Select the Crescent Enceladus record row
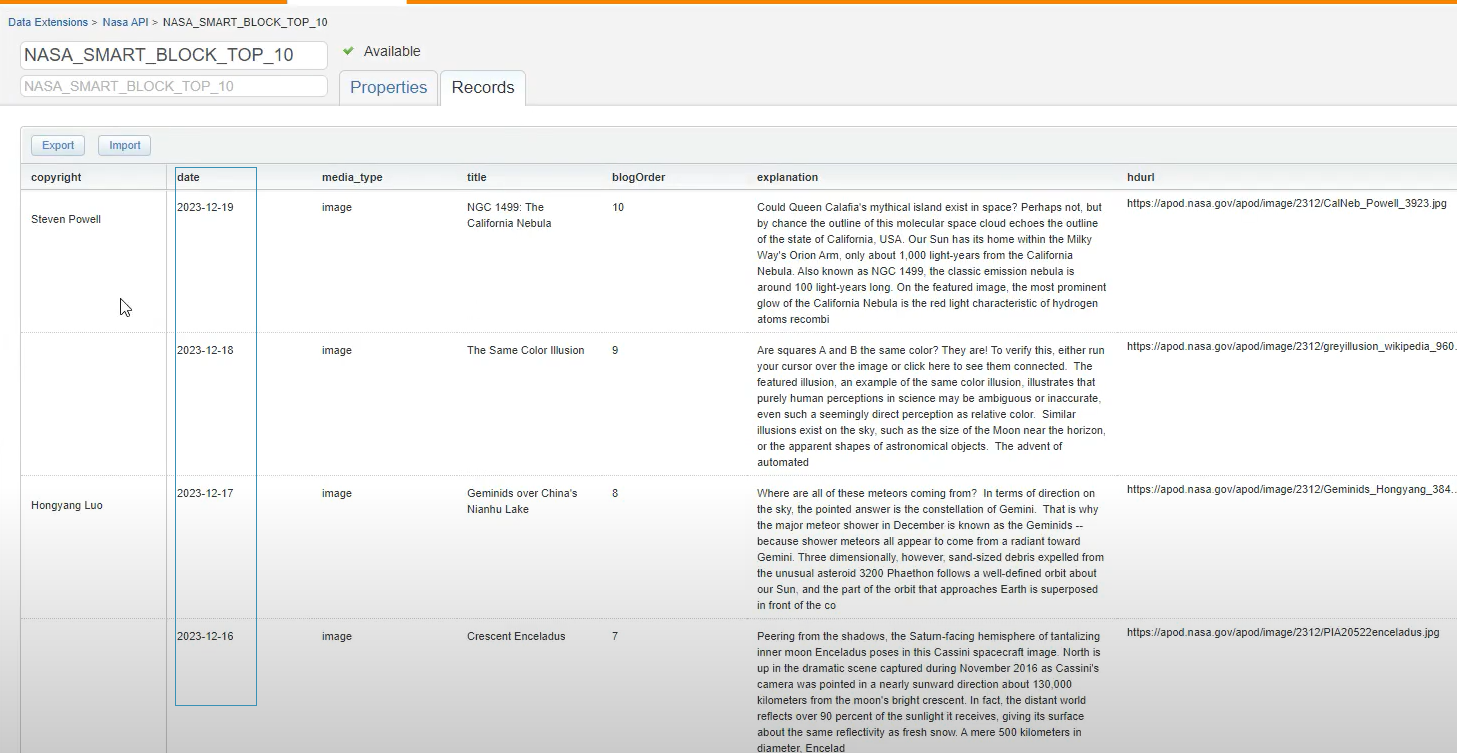Image resolution: width=1457 pixels, height=753 pixels. [516, 636]
